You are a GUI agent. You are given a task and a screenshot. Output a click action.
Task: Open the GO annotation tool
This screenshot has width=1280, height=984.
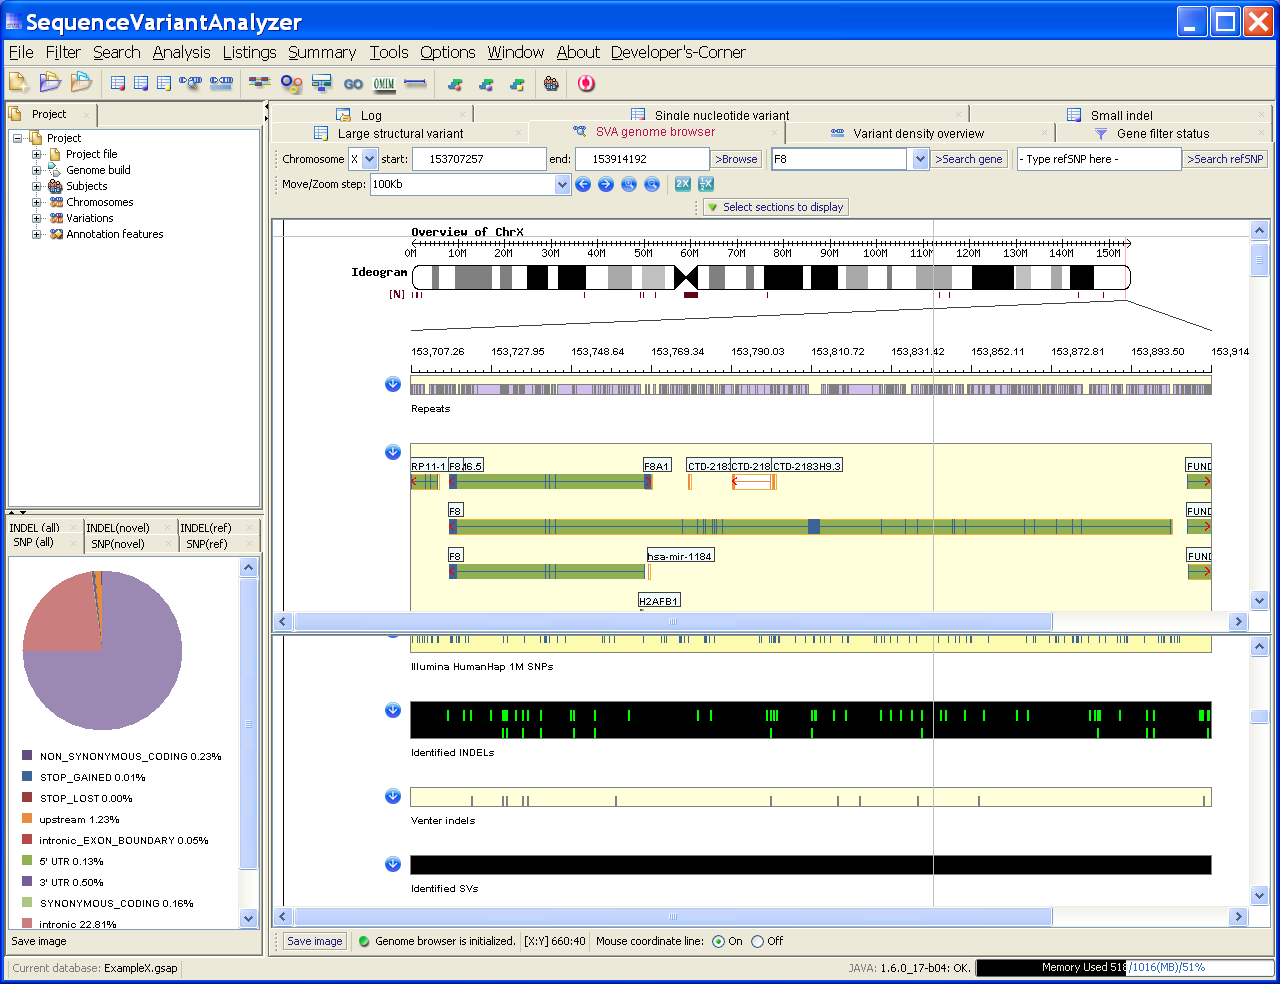click(353, 84)
